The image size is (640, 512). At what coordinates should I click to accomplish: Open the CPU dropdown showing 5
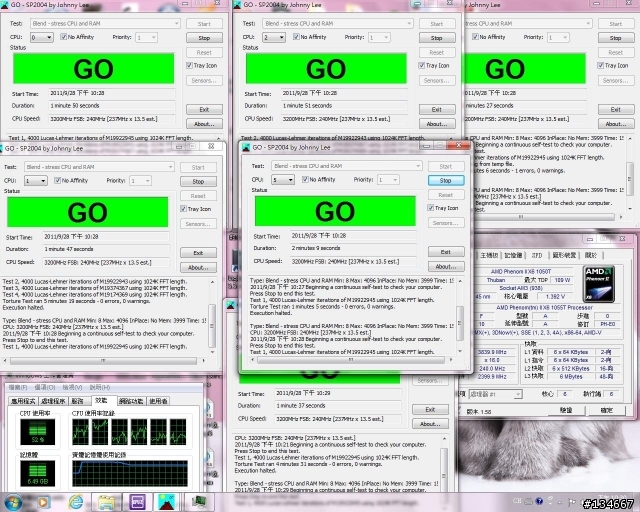point(283,180)
